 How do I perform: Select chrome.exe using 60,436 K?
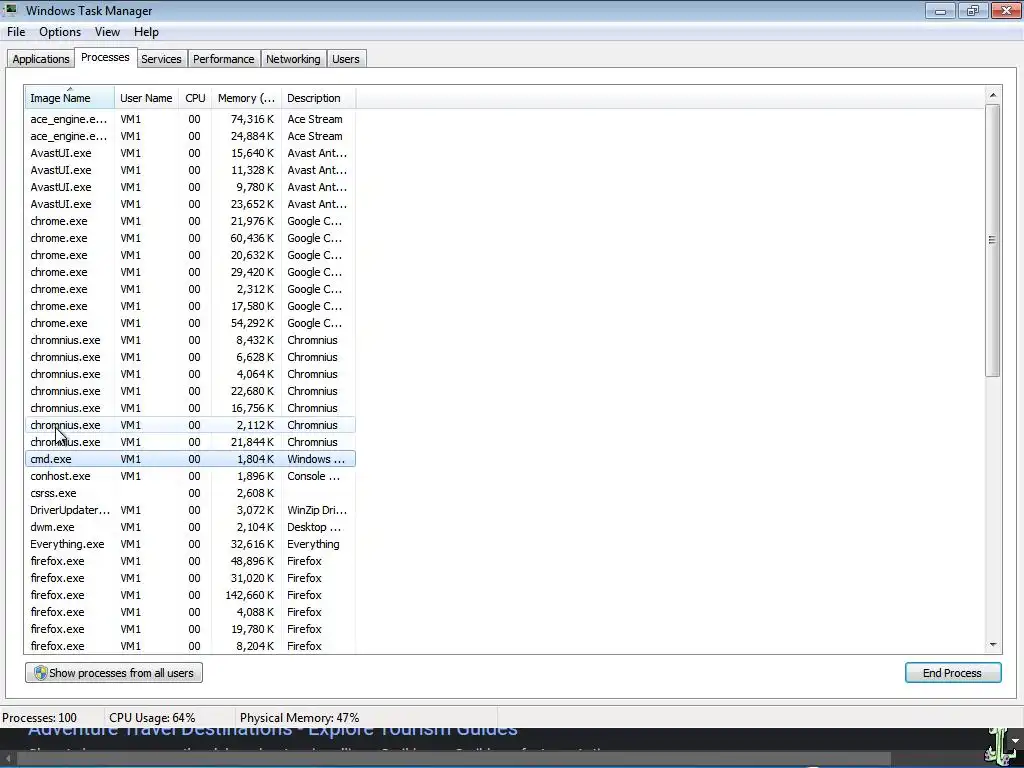190,238
